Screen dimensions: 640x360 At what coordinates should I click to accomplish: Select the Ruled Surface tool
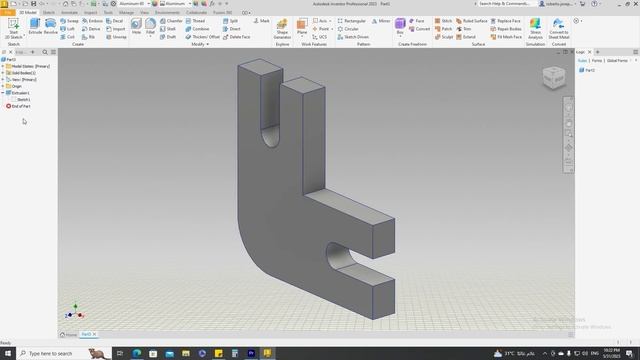[471, 21]
